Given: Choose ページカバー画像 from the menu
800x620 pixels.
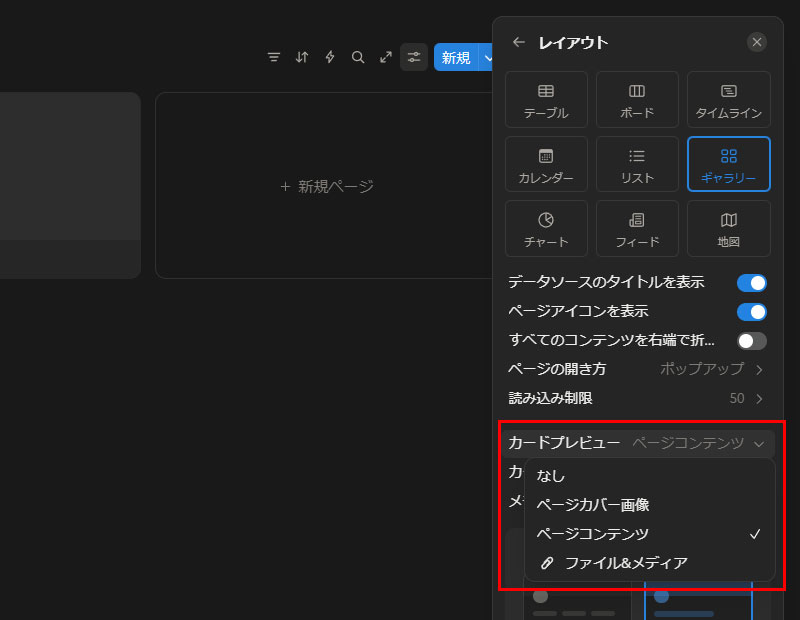Looking at the screenshot, I should [593, 505].
